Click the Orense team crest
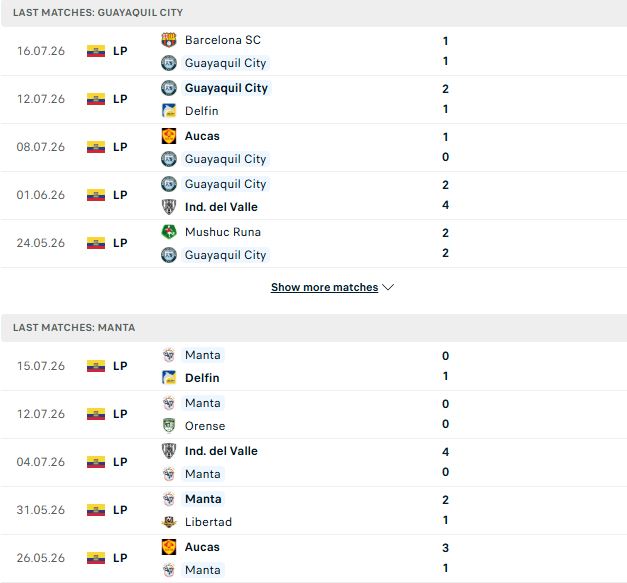Screen dimensions: 627x583 pyautogui.click(x=169, y=426)
